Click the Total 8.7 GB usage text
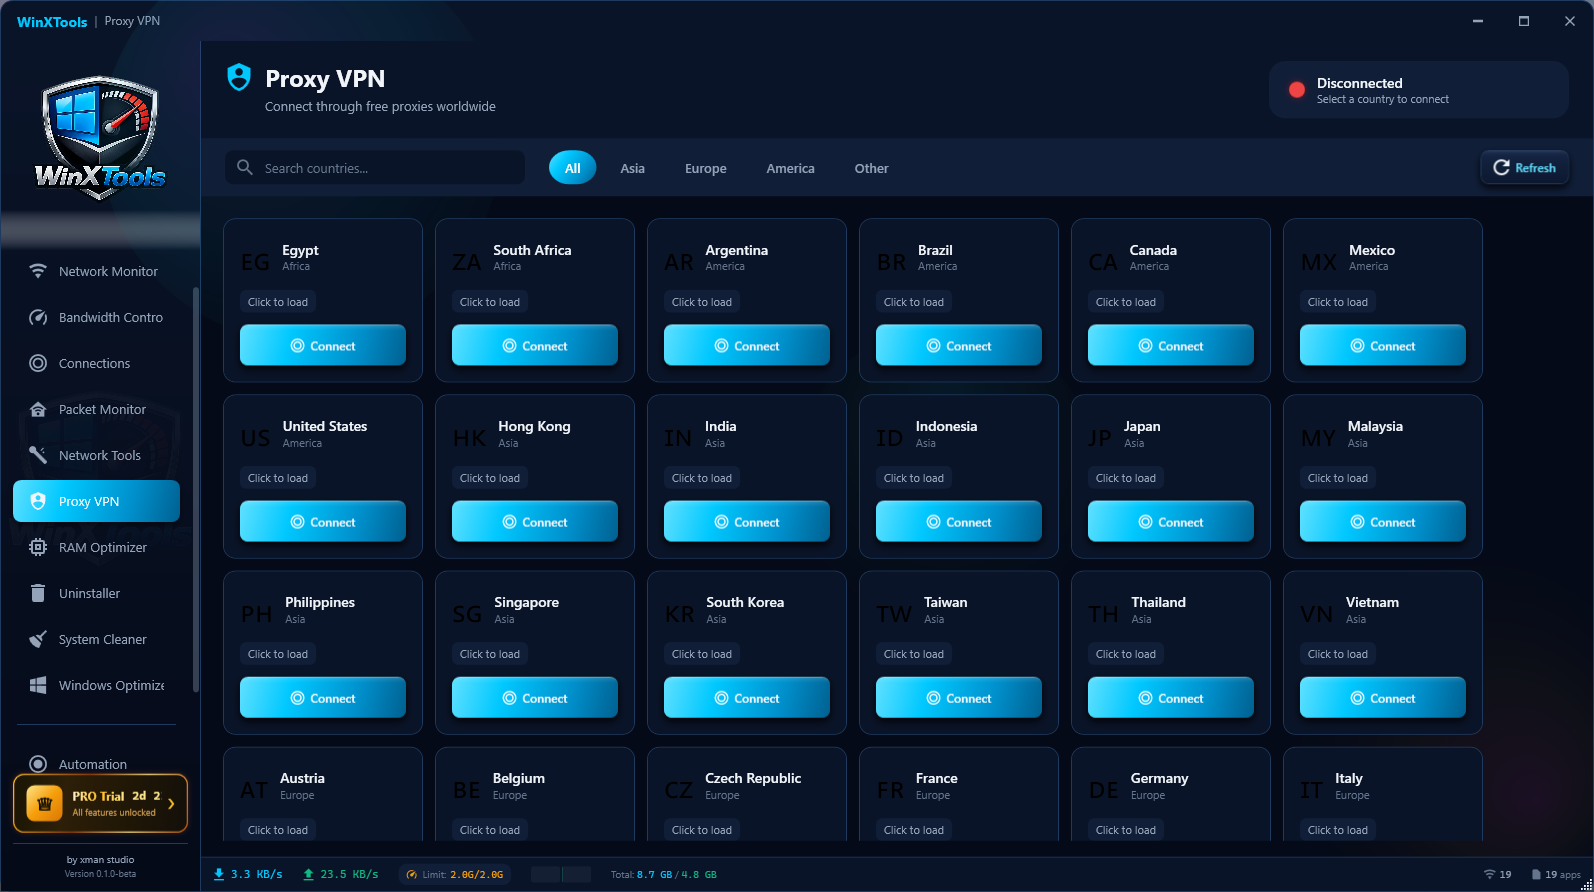The width and height of the screenshot is (1594, 892). pos(663,875)
